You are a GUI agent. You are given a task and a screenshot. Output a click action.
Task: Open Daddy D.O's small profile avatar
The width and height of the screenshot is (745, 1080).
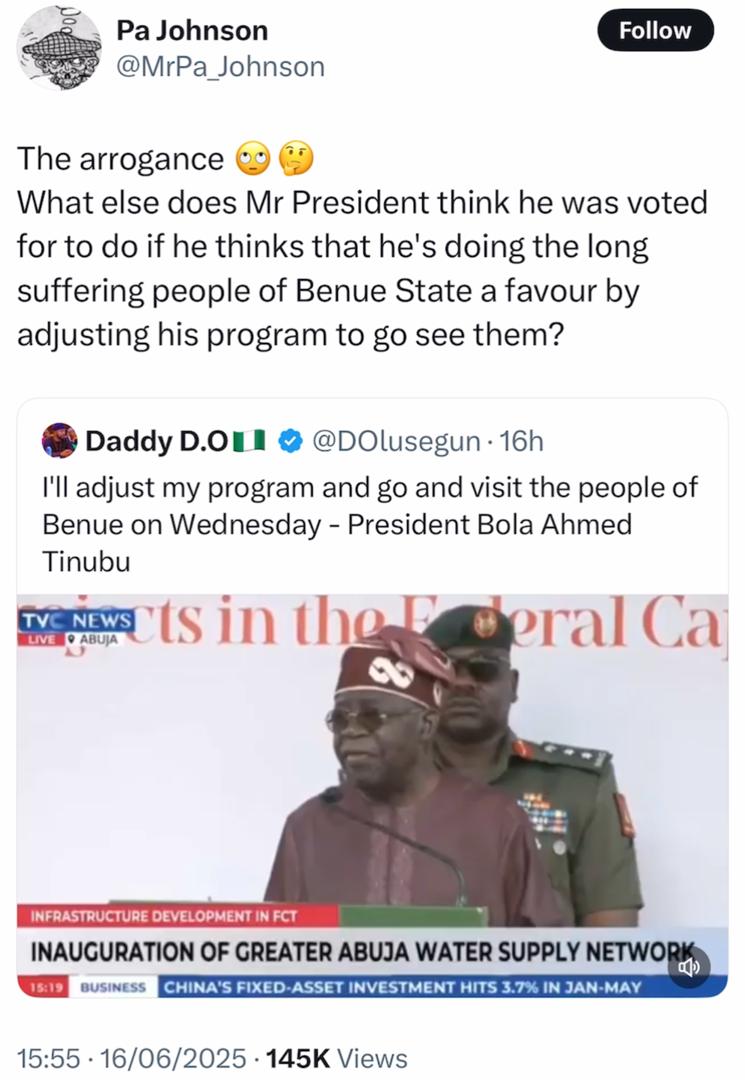click(60, 440)
